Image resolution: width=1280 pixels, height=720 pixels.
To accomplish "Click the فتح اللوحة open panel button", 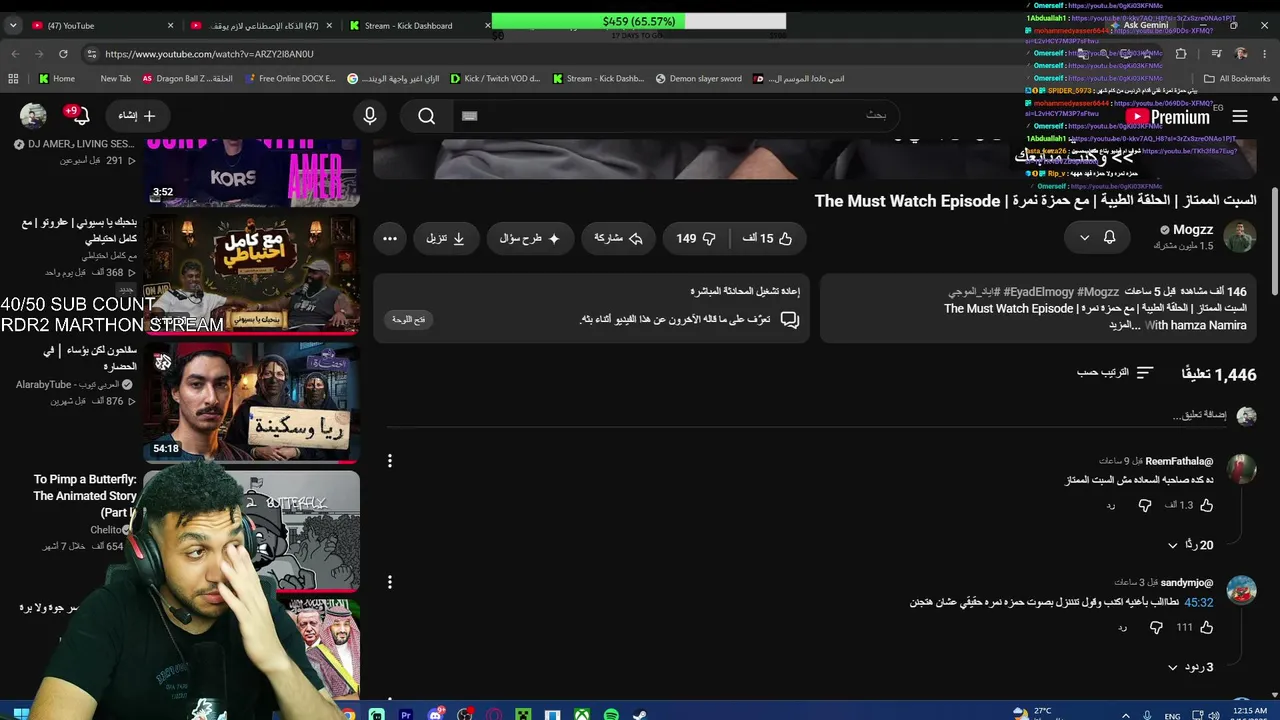I will 408,319.
